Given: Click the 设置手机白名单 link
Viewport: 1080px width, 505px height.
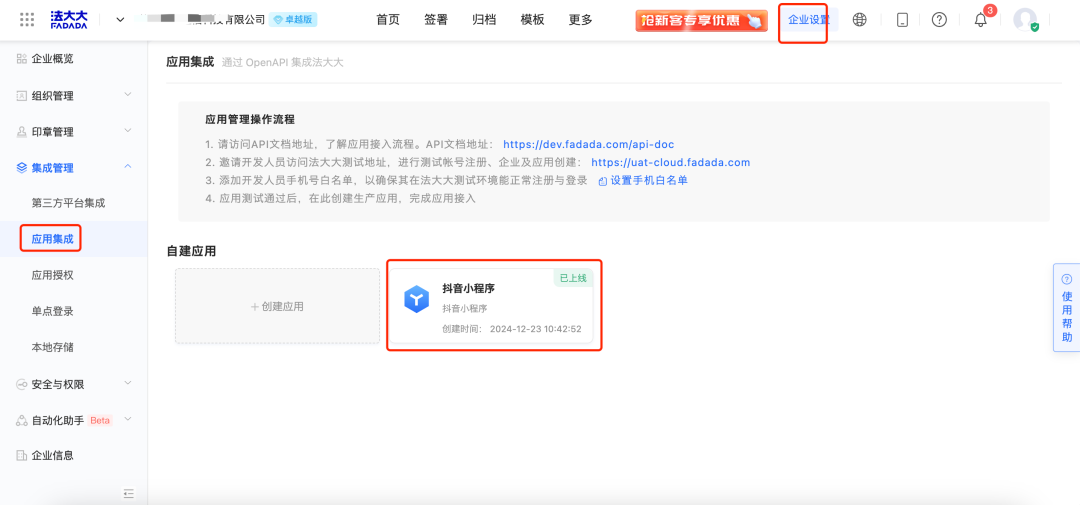Looking at the screenshot, I should [x=643, y=181].
